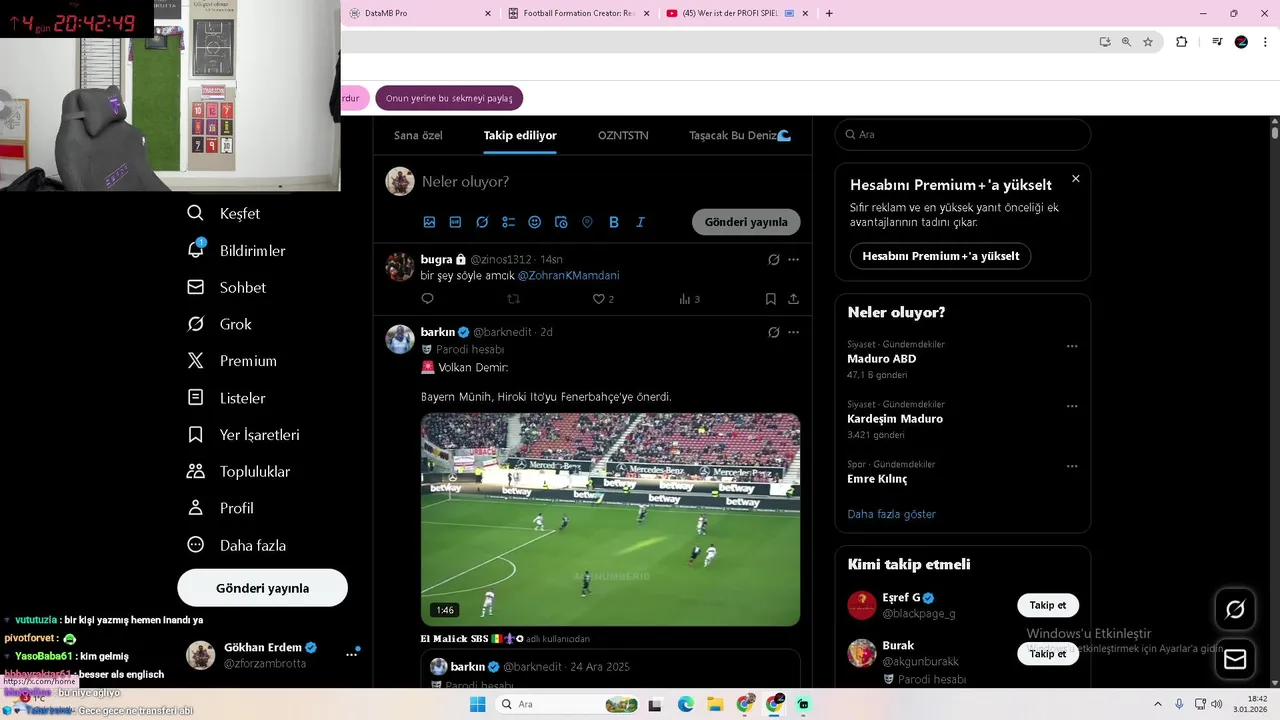Screen dimensions: 1280x720
Task: Open options for Kardeşim Maduro trend
Action: [1072, 407]
